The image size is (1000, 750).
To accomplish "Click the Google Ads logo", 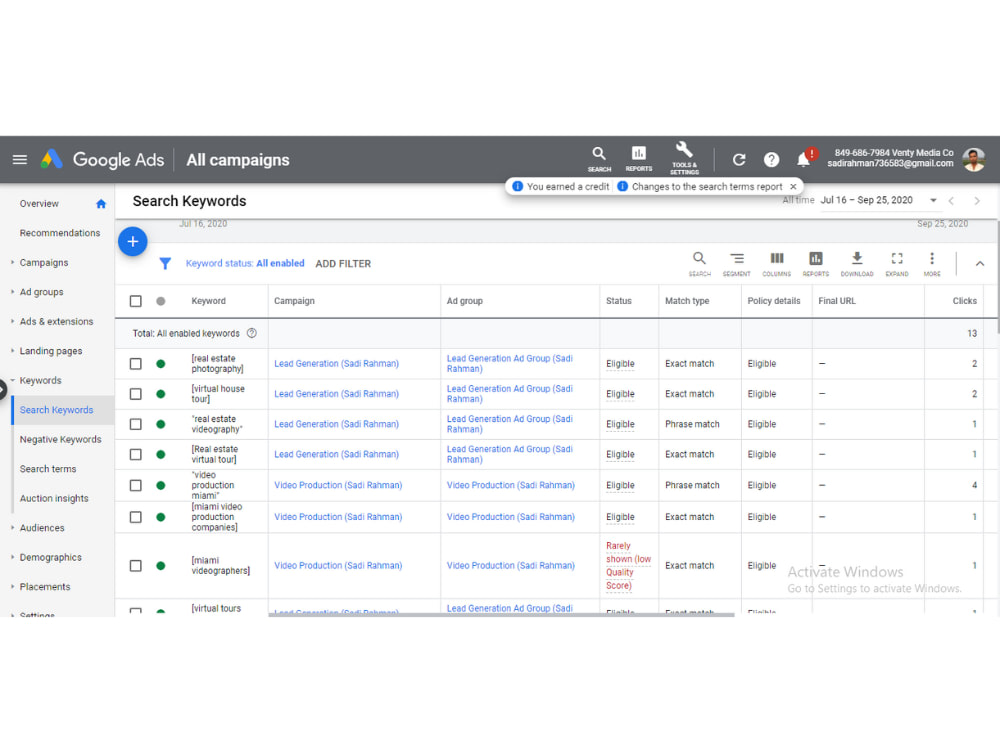I will click(102, 159).
